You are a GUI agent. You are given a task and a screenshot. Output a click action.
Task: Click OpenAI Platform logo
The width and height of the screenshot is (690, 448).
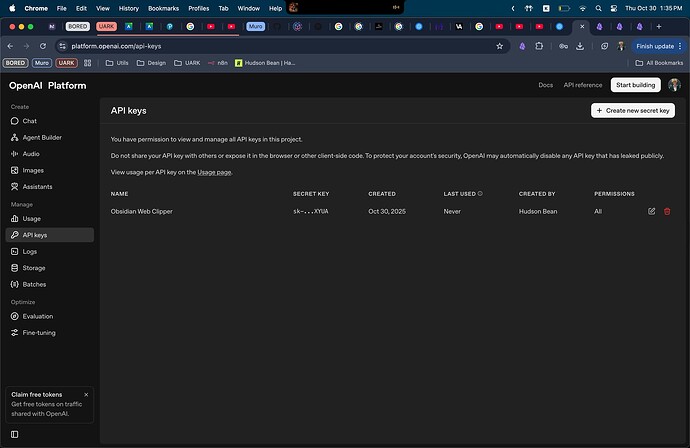(x=48, y=85)
